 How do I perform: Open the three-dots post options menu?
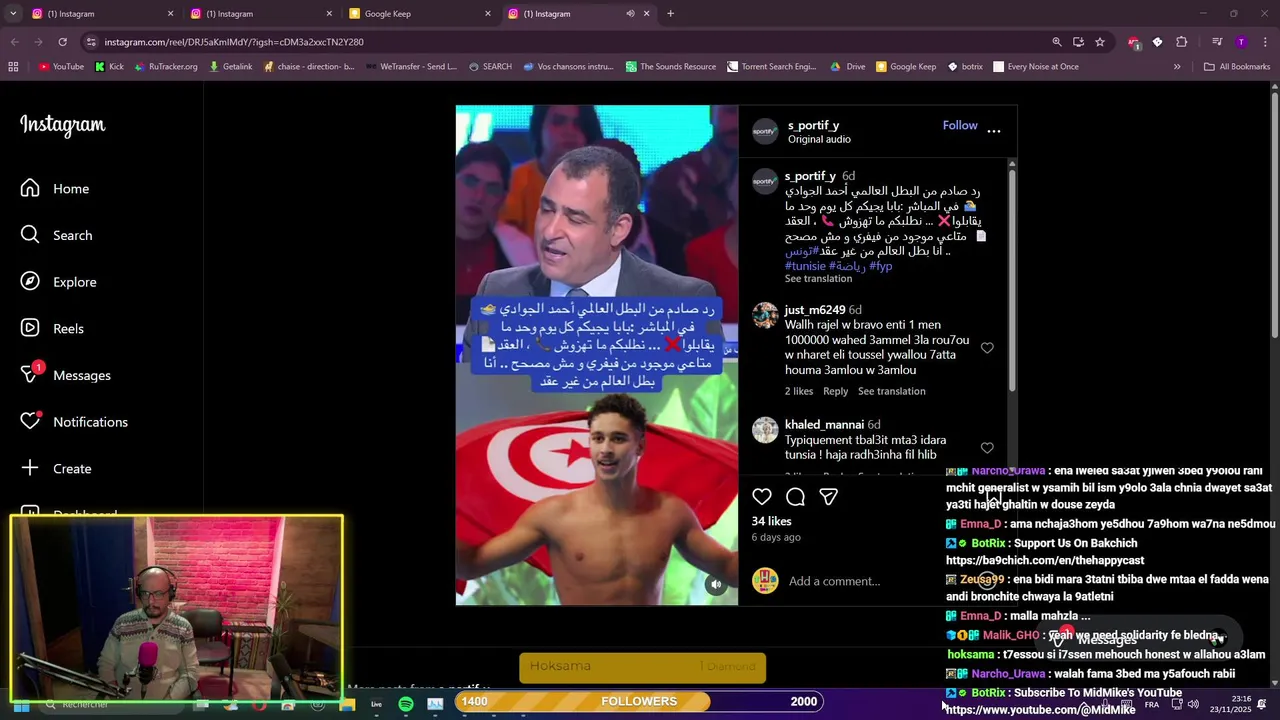[994, 130]
